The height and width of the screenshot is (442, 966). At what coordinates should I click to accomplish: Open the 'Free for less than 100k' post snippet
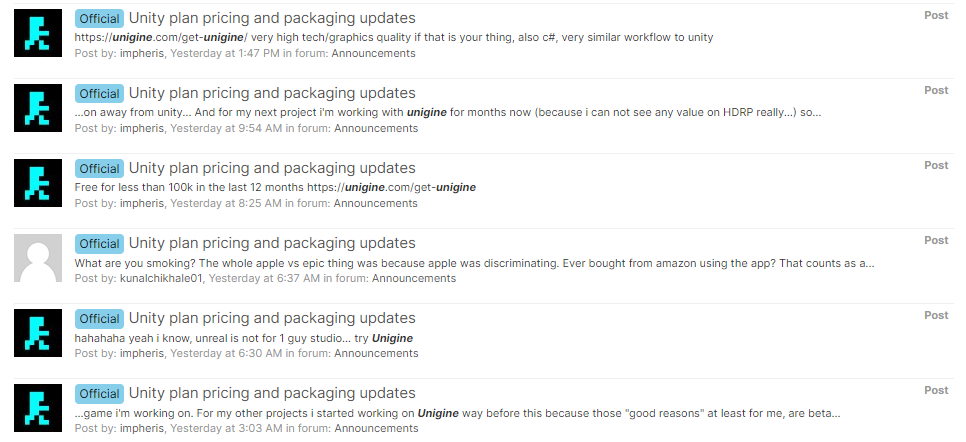point(275,187)
